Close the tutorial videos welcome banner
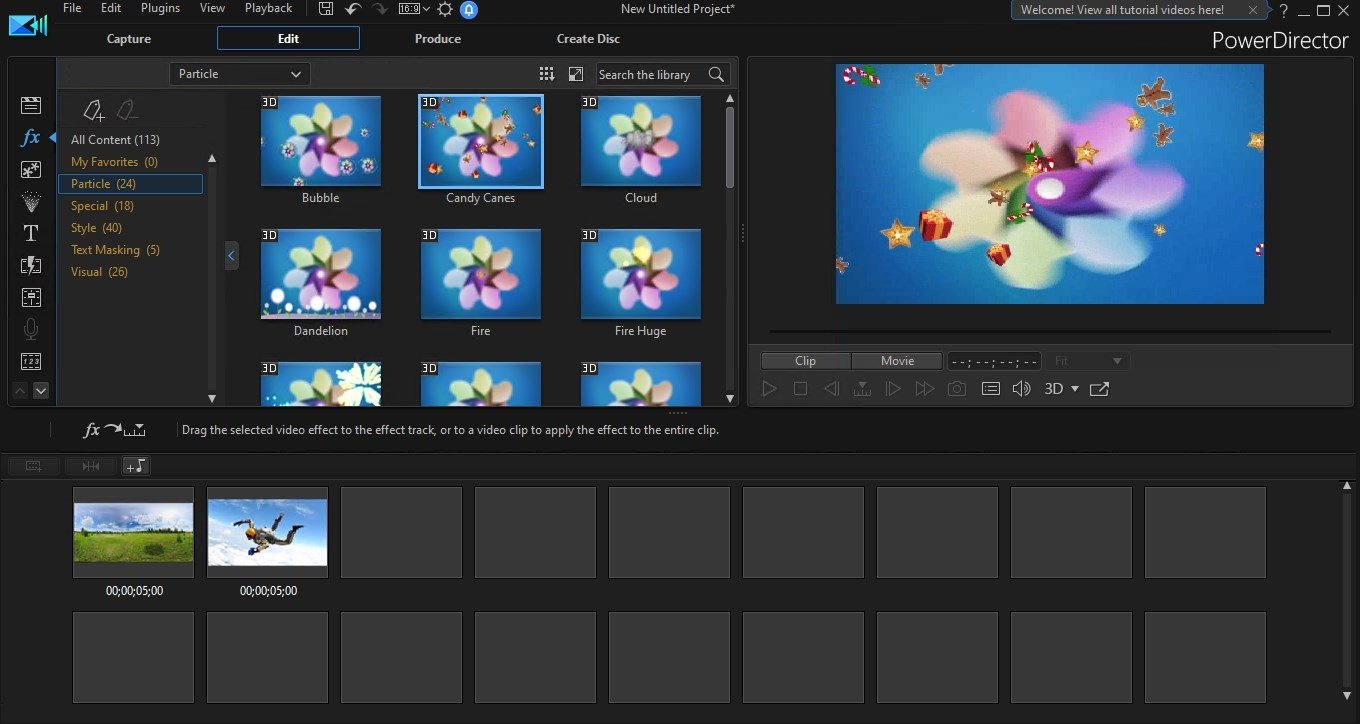 click(1253, 10)
